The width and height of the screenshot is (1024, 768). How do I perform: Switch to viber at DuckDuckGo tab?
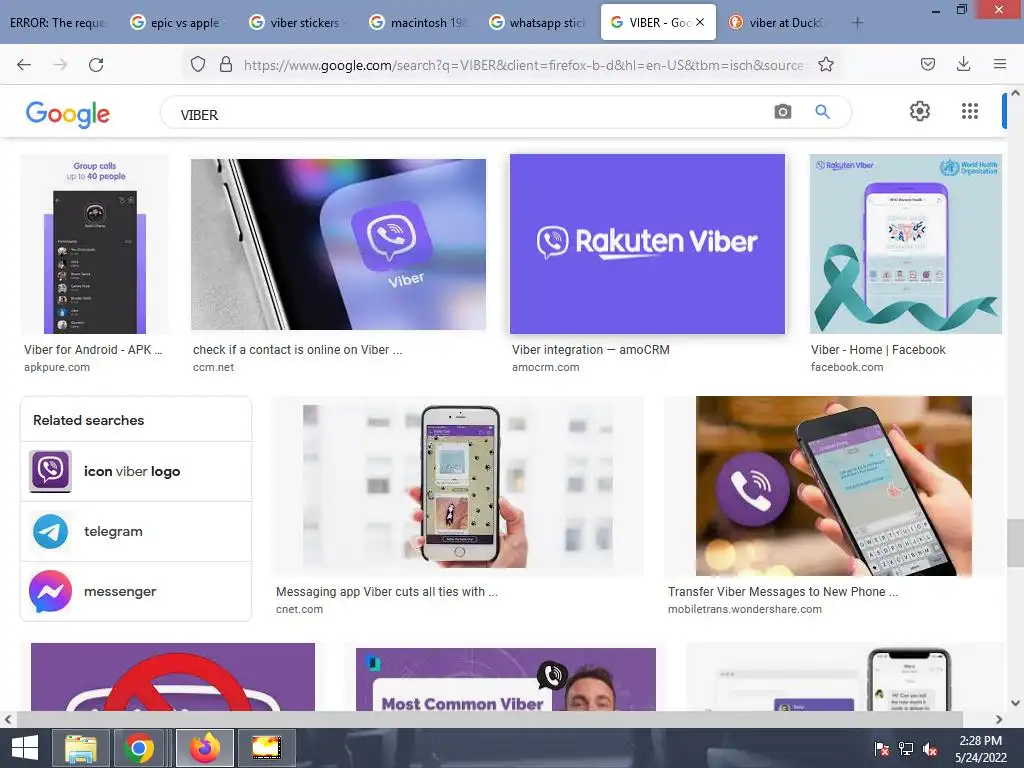[x=777, y=23]
